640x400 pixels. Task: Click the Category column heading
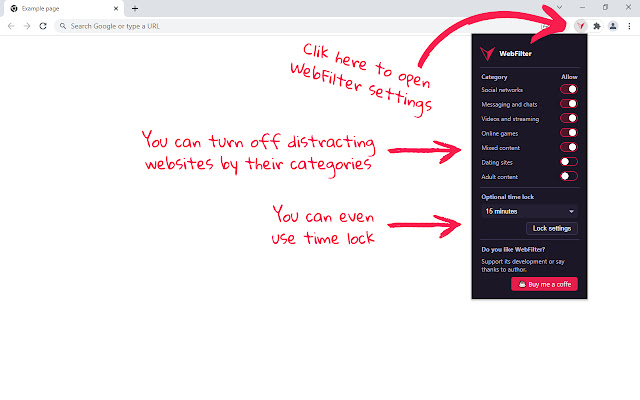tap(494, 77)
